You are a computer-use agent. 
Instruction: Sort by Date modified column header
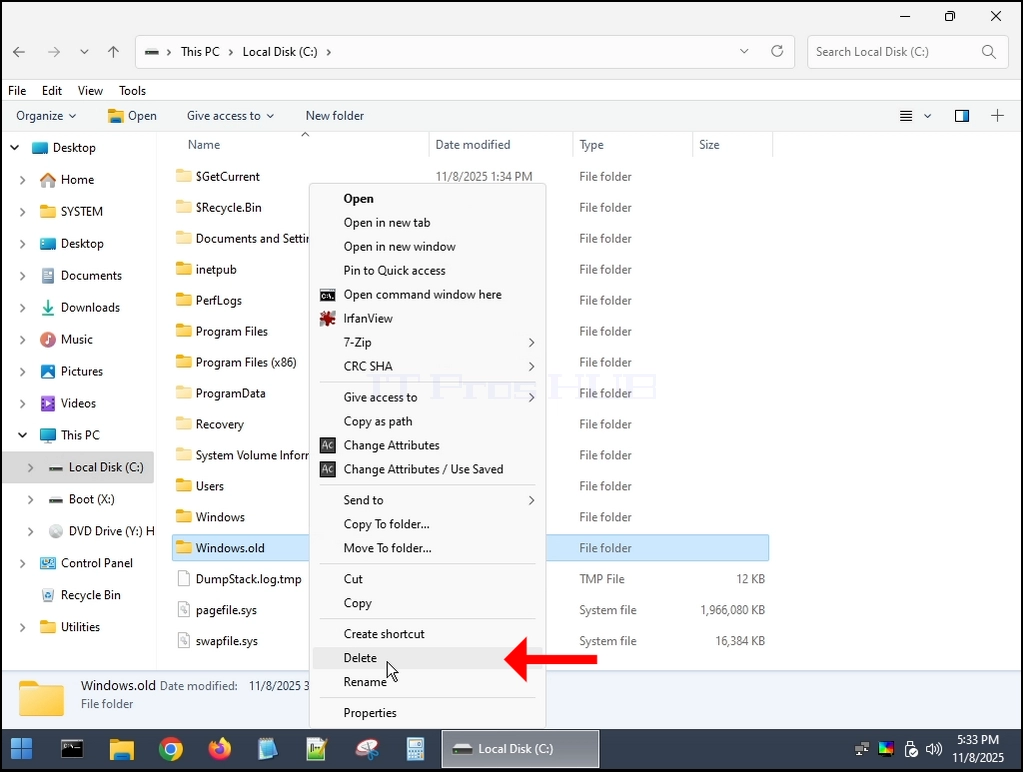click(472, 145)
